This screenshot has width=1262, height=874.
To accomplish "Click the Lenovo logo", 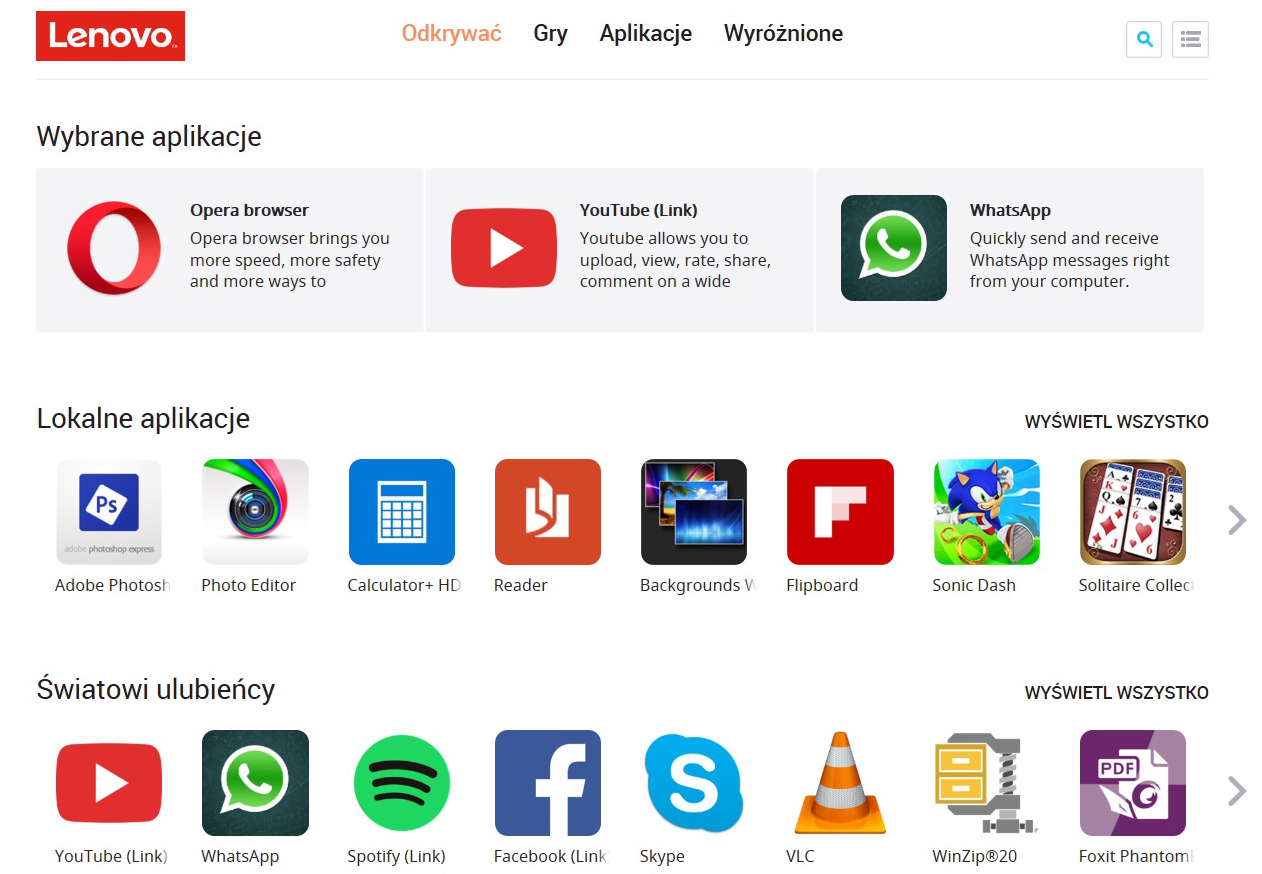I will 110,36.
